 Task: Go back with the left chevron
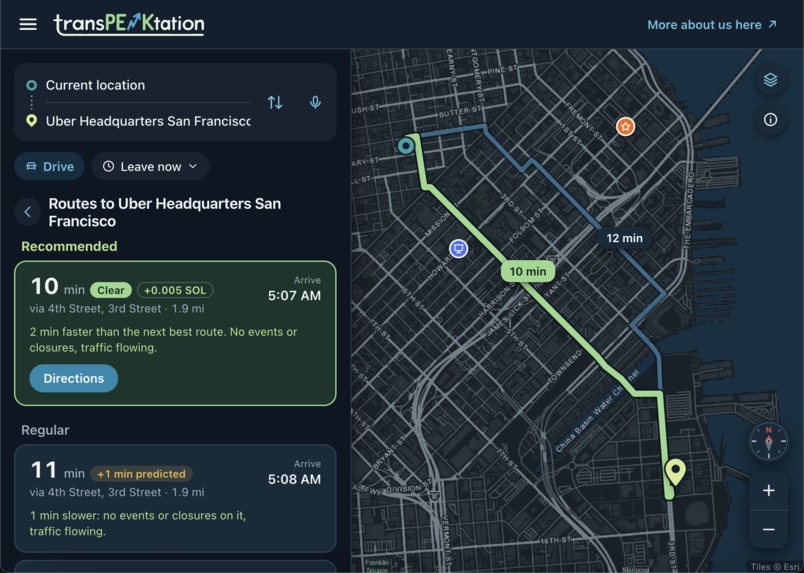tap(28, 212)
